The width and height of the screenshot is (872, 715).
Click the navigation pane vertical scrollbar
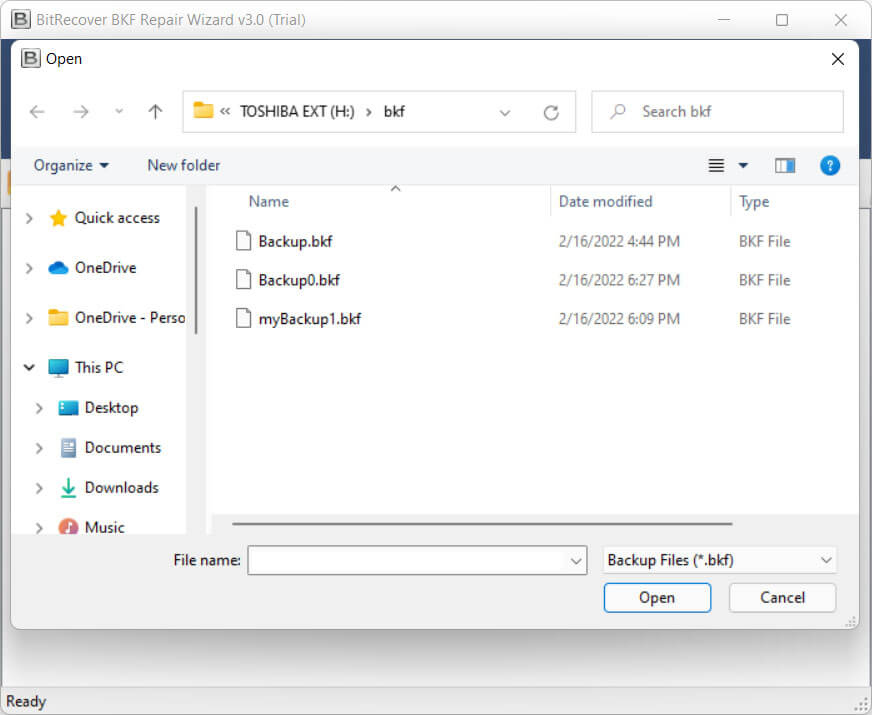coord(196,270)
